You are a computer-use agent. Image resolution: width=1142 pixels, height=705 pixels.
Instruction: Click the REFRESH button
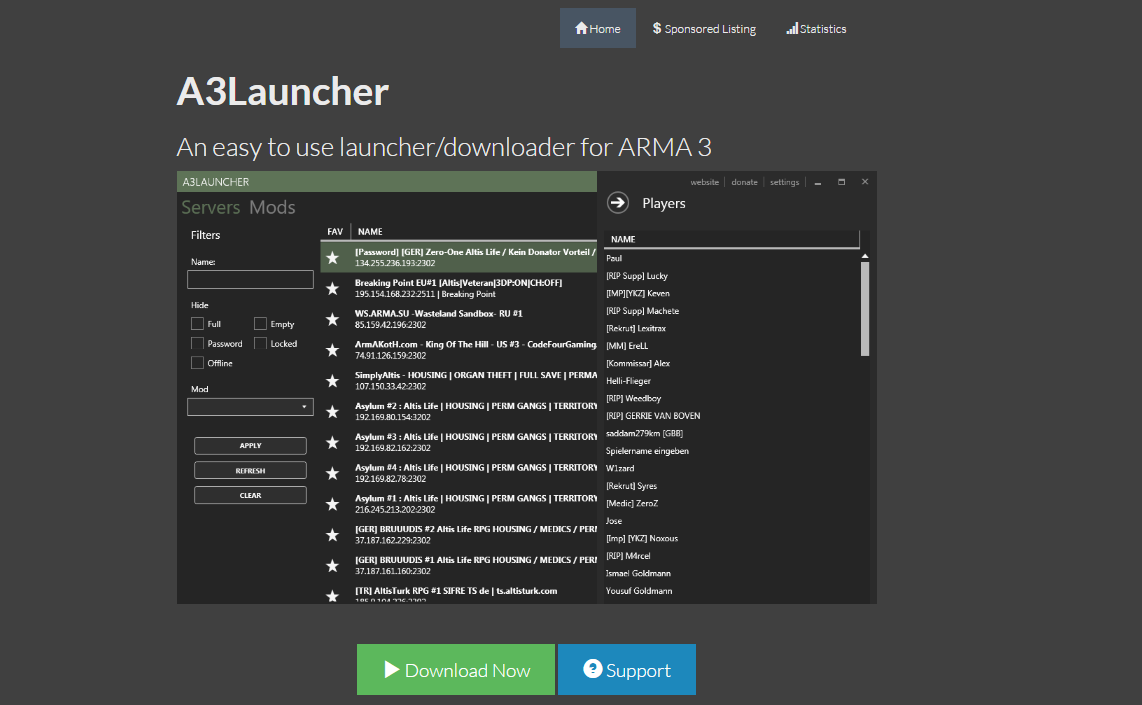pyautogui.click(x=251, y=470)
